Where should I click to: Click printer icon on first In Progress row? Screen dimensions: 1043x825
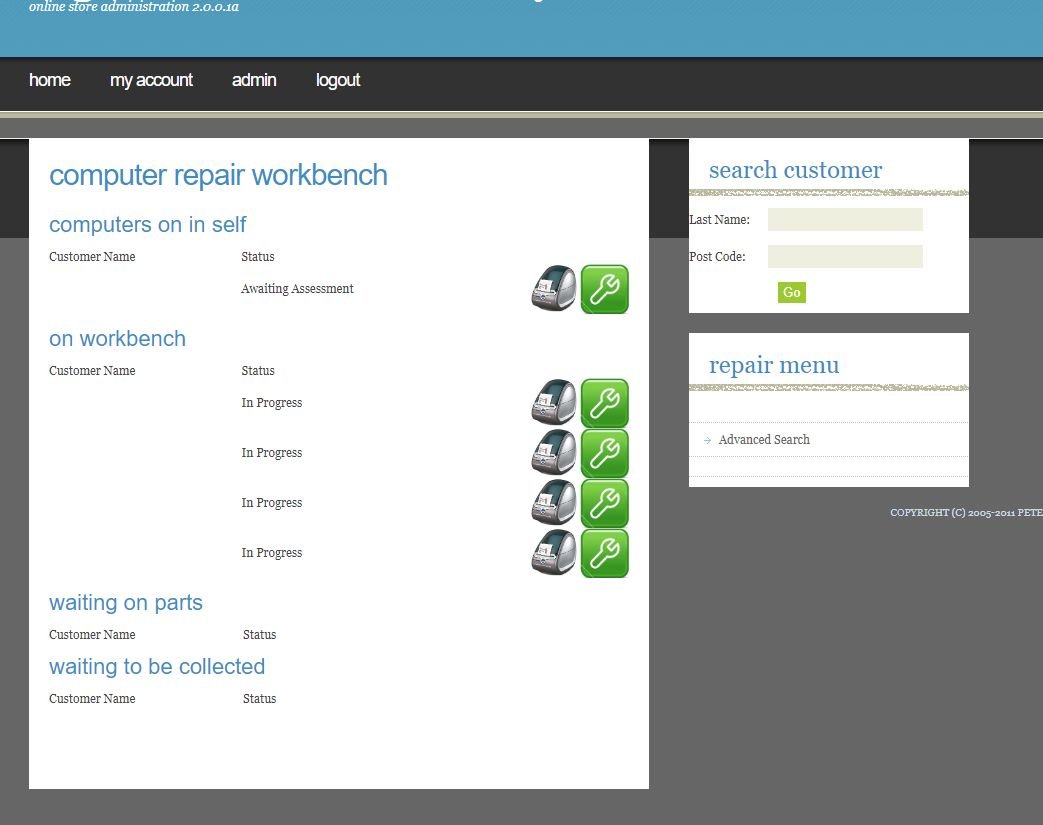pyautogui.click(x=554, y=403)
